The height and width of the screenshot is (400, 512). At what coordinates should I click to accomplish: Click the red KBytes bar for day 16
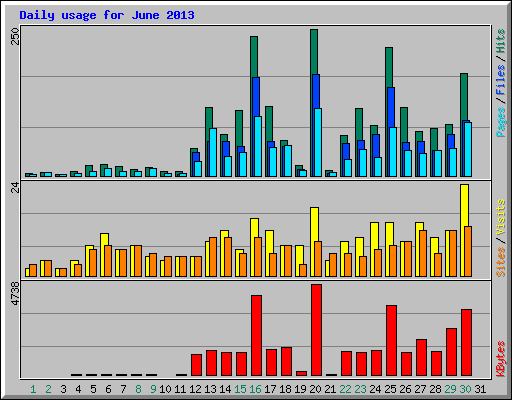(256, 335)
